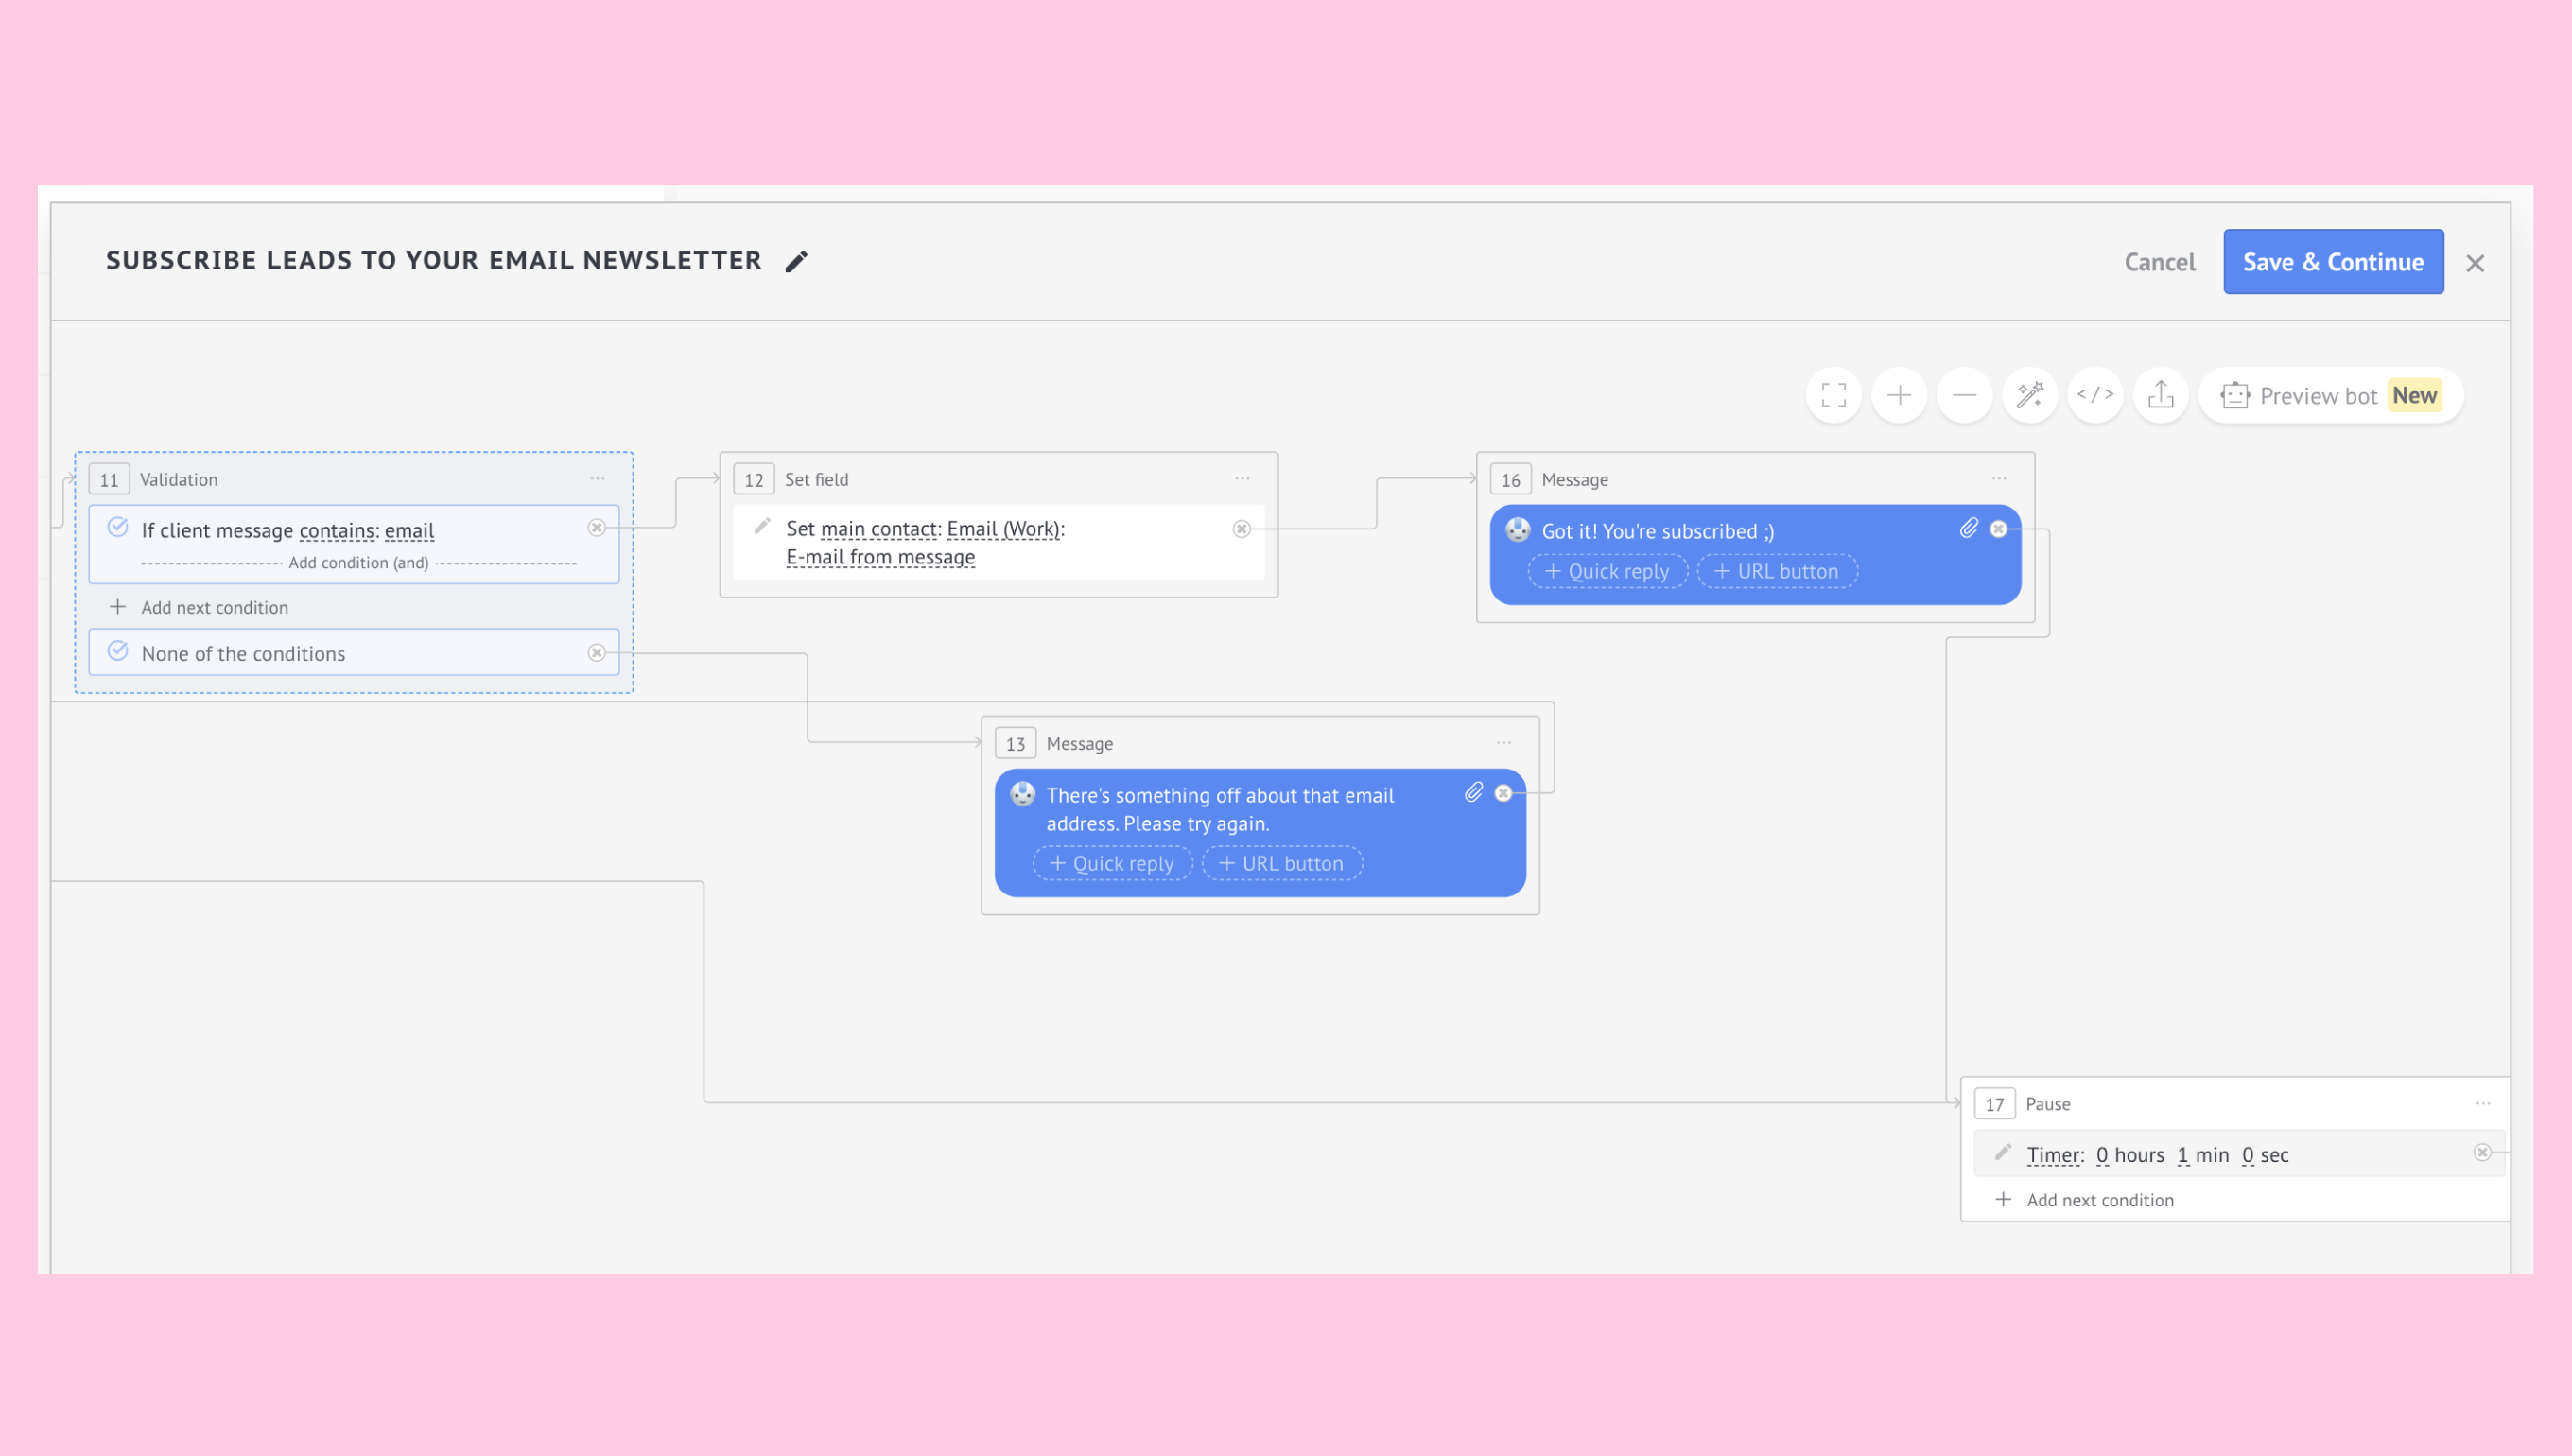The height and width of the screenshot is (1456, 2572).
Task: Zoom out of the canvas
Action: click(x=1964, y=395)
